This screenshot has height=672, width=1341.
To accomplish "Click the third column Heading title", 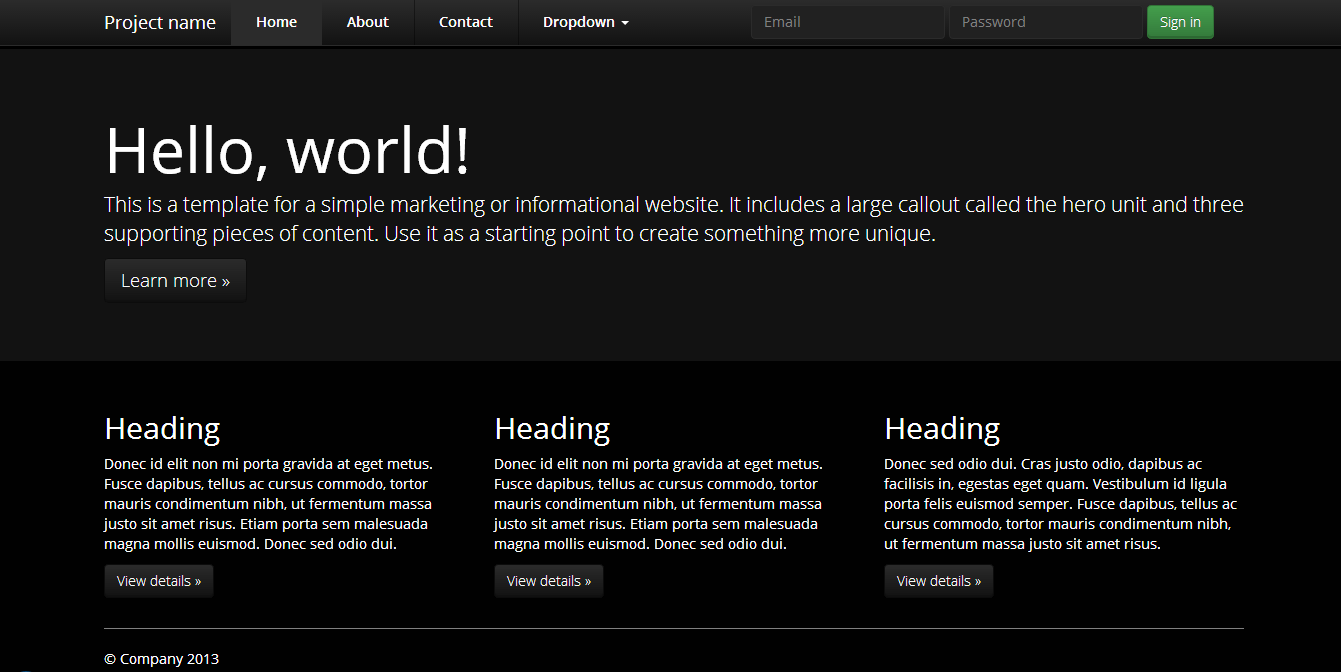I will (942, 428).
